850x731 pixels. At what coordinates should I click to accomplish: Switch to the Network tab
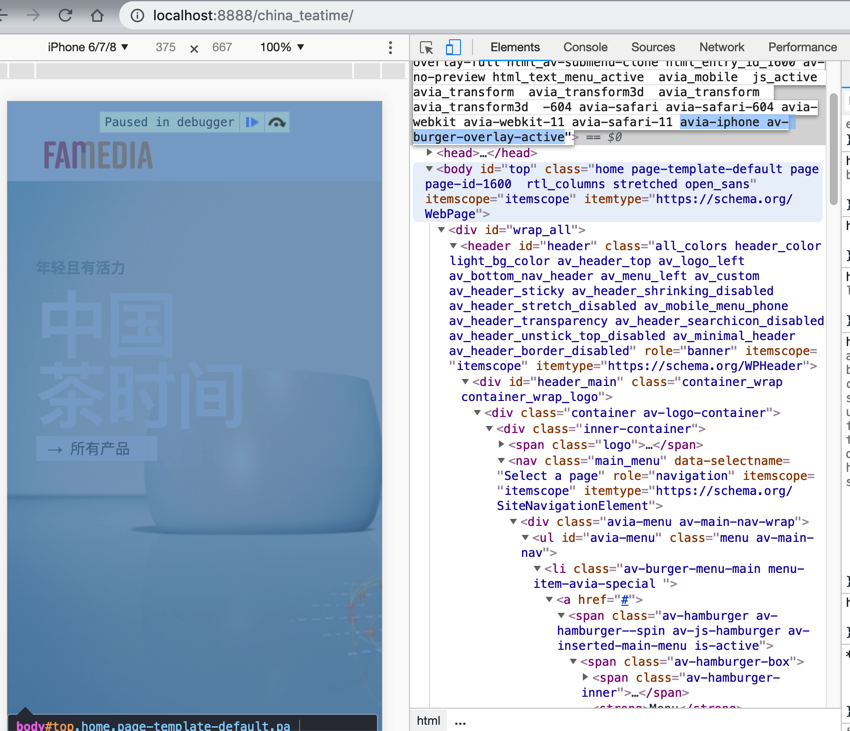[x=722, y=47]
